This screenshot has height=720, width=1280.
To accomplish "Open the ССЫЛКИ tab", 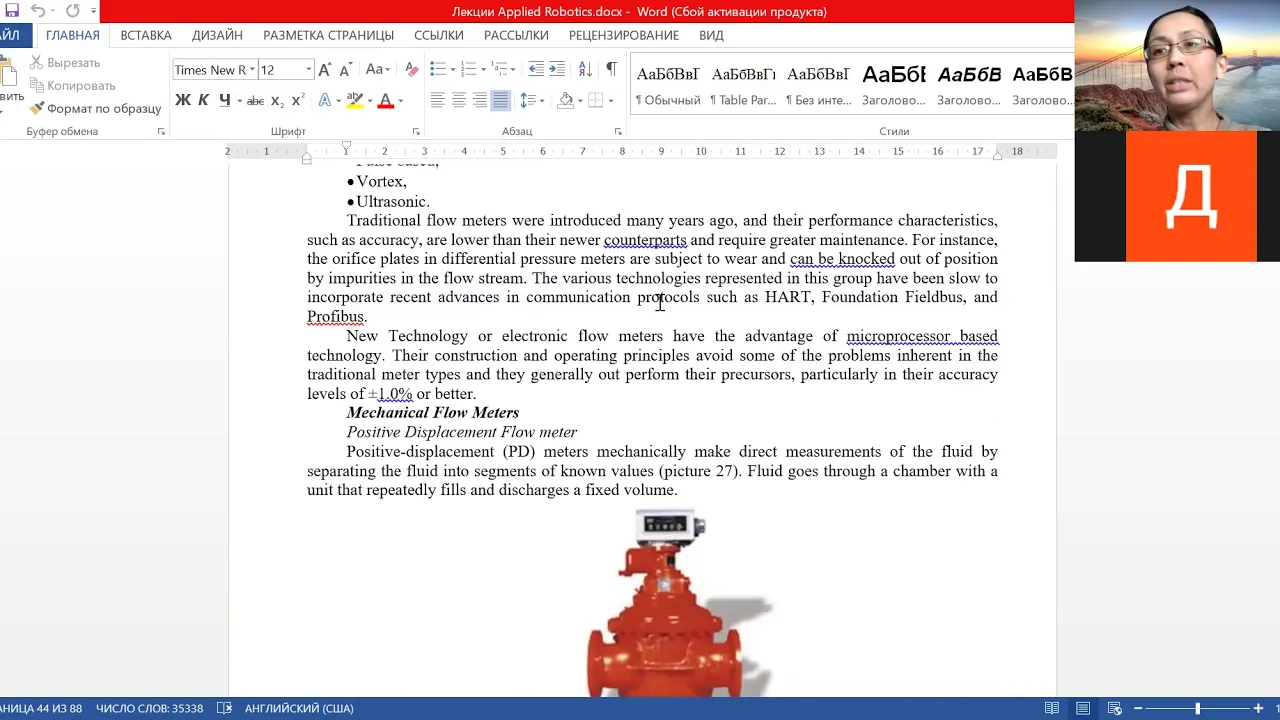I will click(x=439, y=35).
